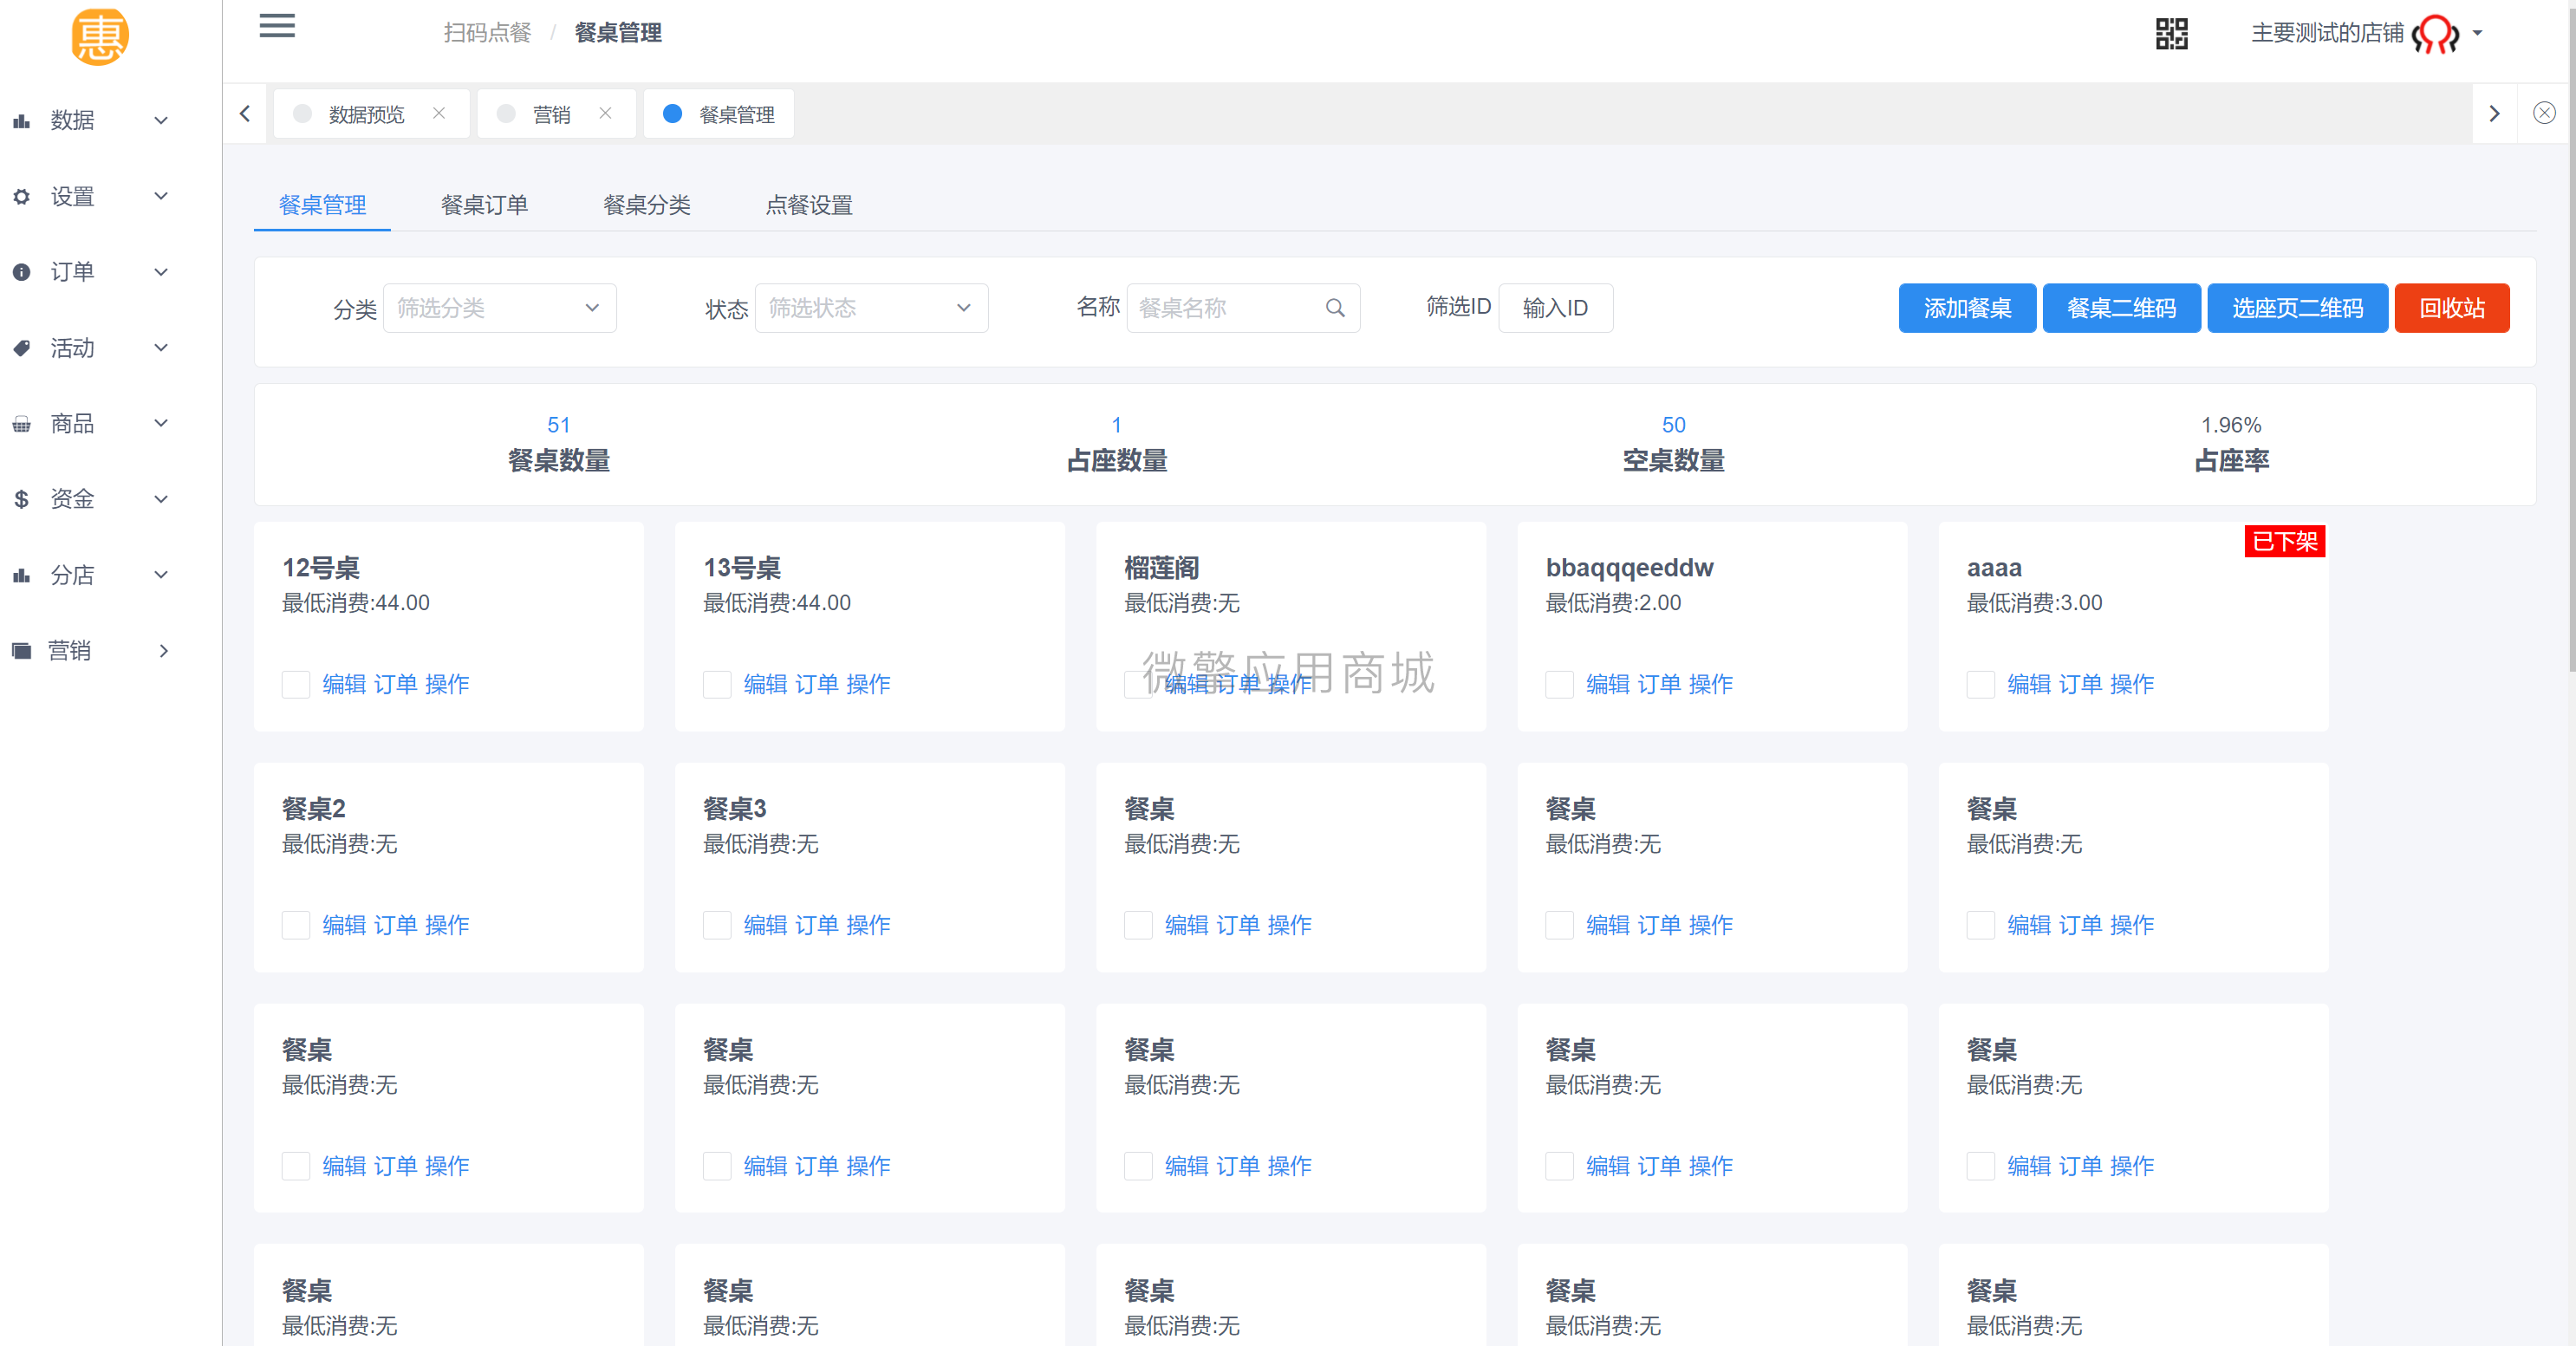2576x1346 pixels.
Task: Close the 数据预览 tab
Action: (439, 113)
